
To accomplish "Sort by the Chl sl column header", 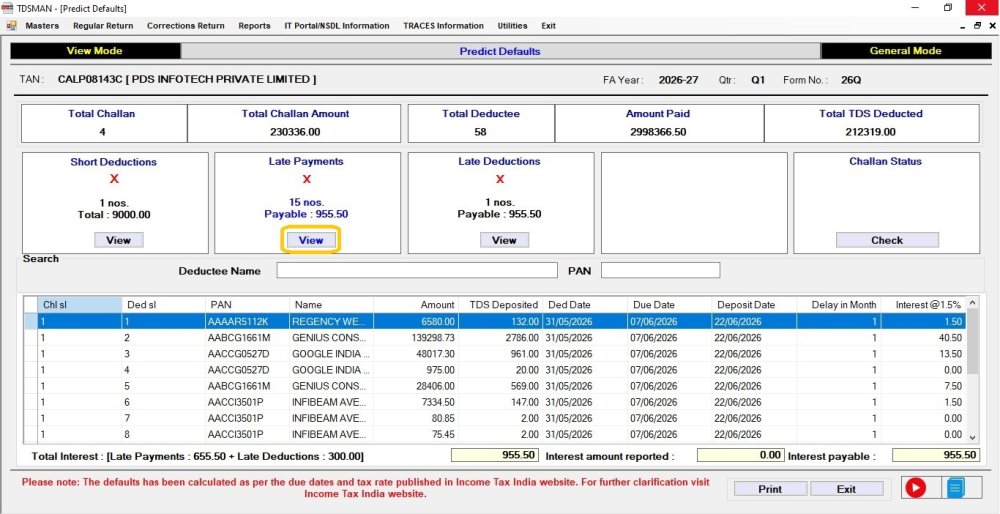I will pyautogui.click(x=80, y=305).
